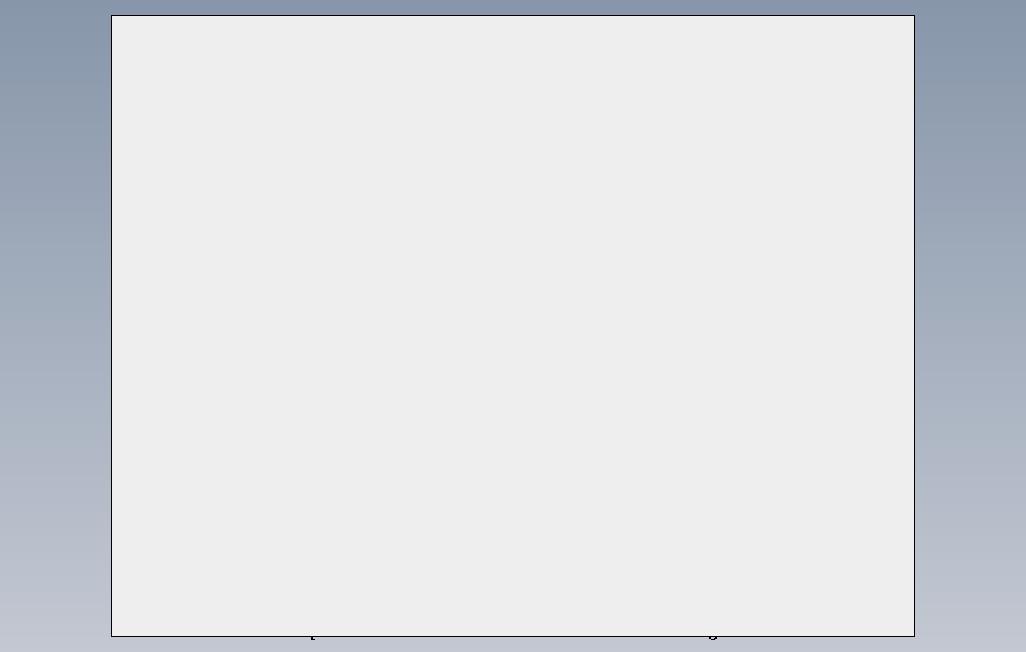Click the blank drawing sheet center
Screen dimensions: 1026x652
513,325
